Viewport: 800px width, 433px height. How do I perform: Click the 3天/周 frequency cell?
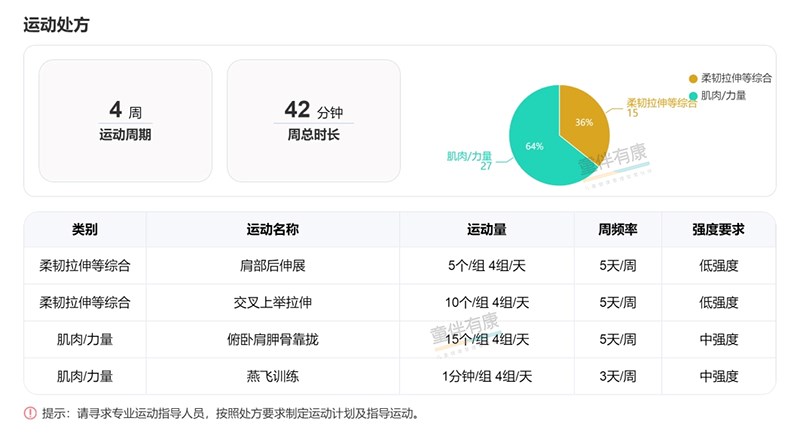pyautogui.click(x=618, y=376)
